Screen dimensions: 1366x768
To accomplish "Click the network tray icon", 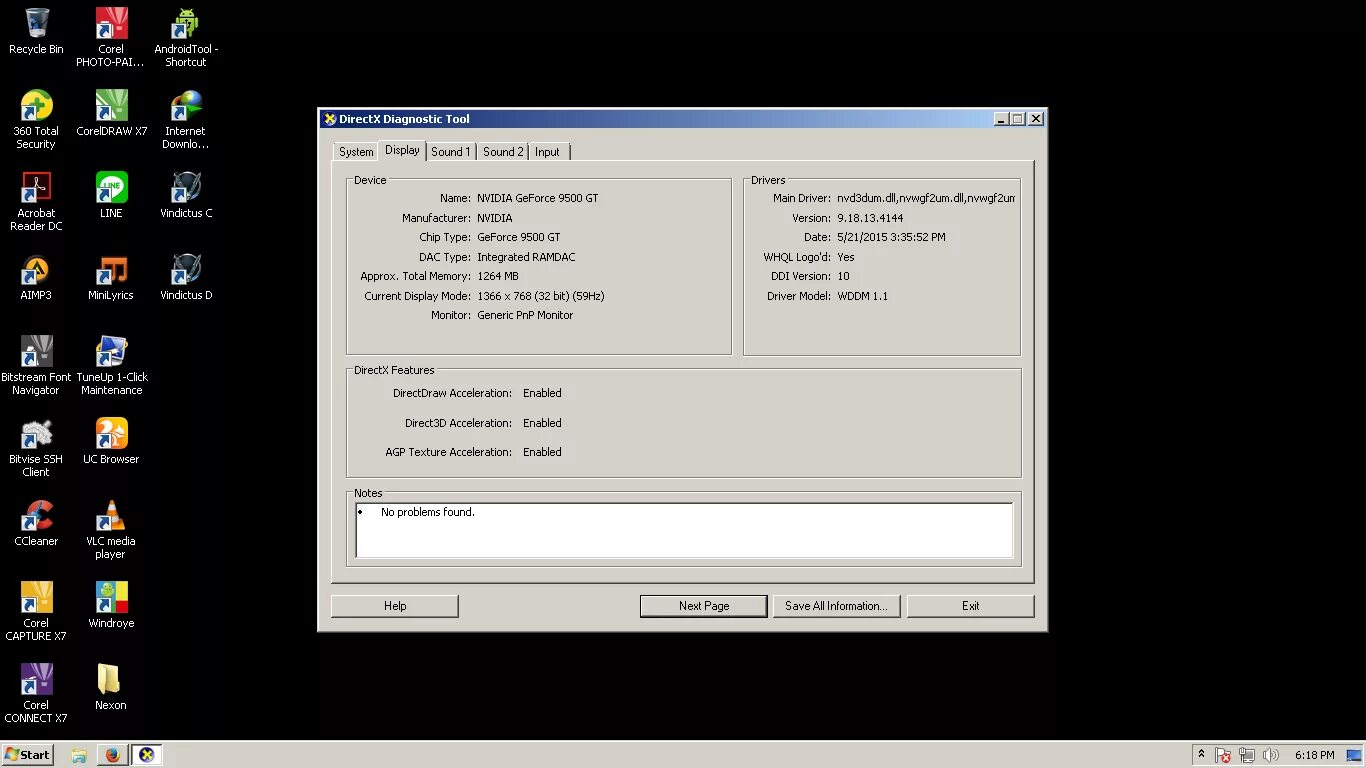I will [x=1246, y=755].
